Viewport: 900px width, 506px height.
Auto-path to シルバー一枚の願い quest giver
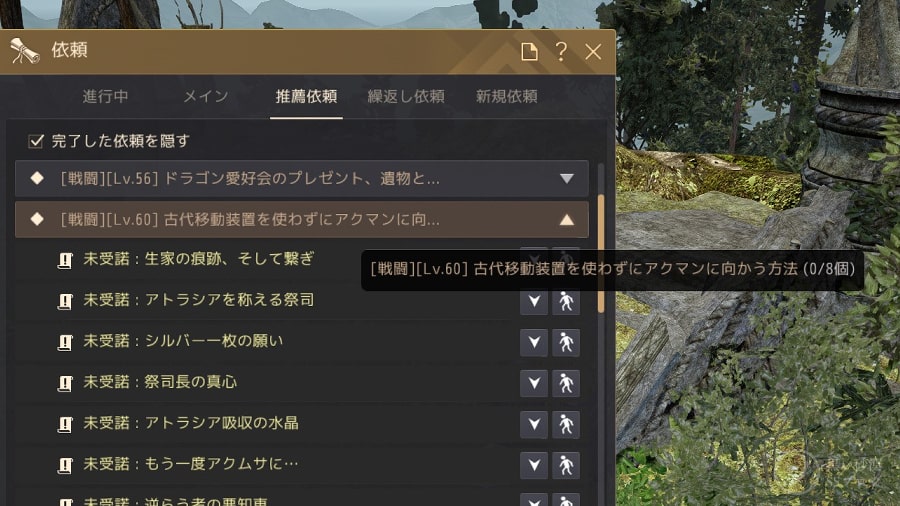(566, 342)
